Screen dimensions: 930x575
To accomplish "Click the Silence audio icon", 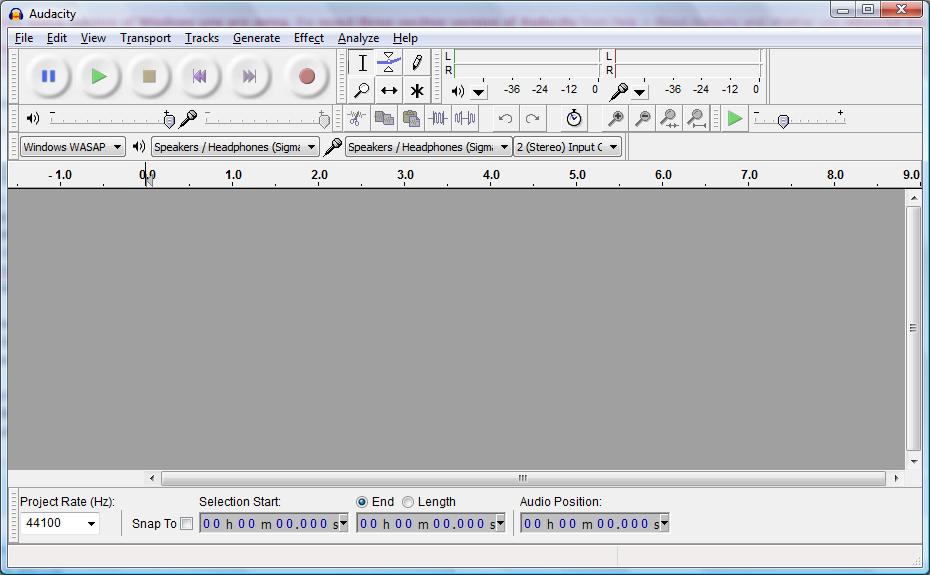I will pyautogui.click(x=465, y=119).
